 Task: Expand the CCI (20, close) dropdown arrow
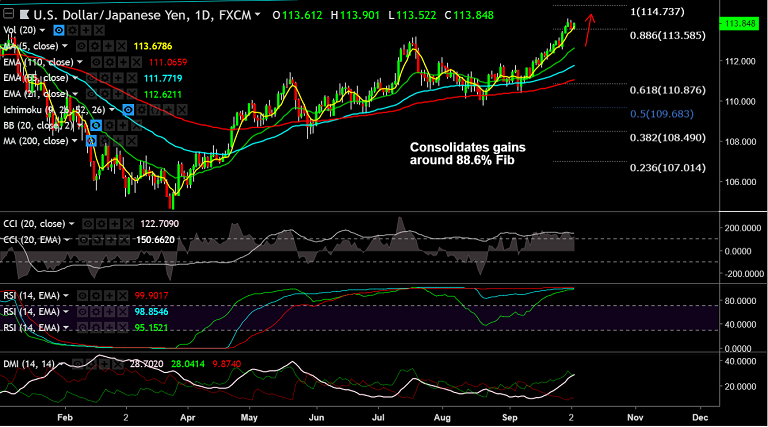point(72,224)
